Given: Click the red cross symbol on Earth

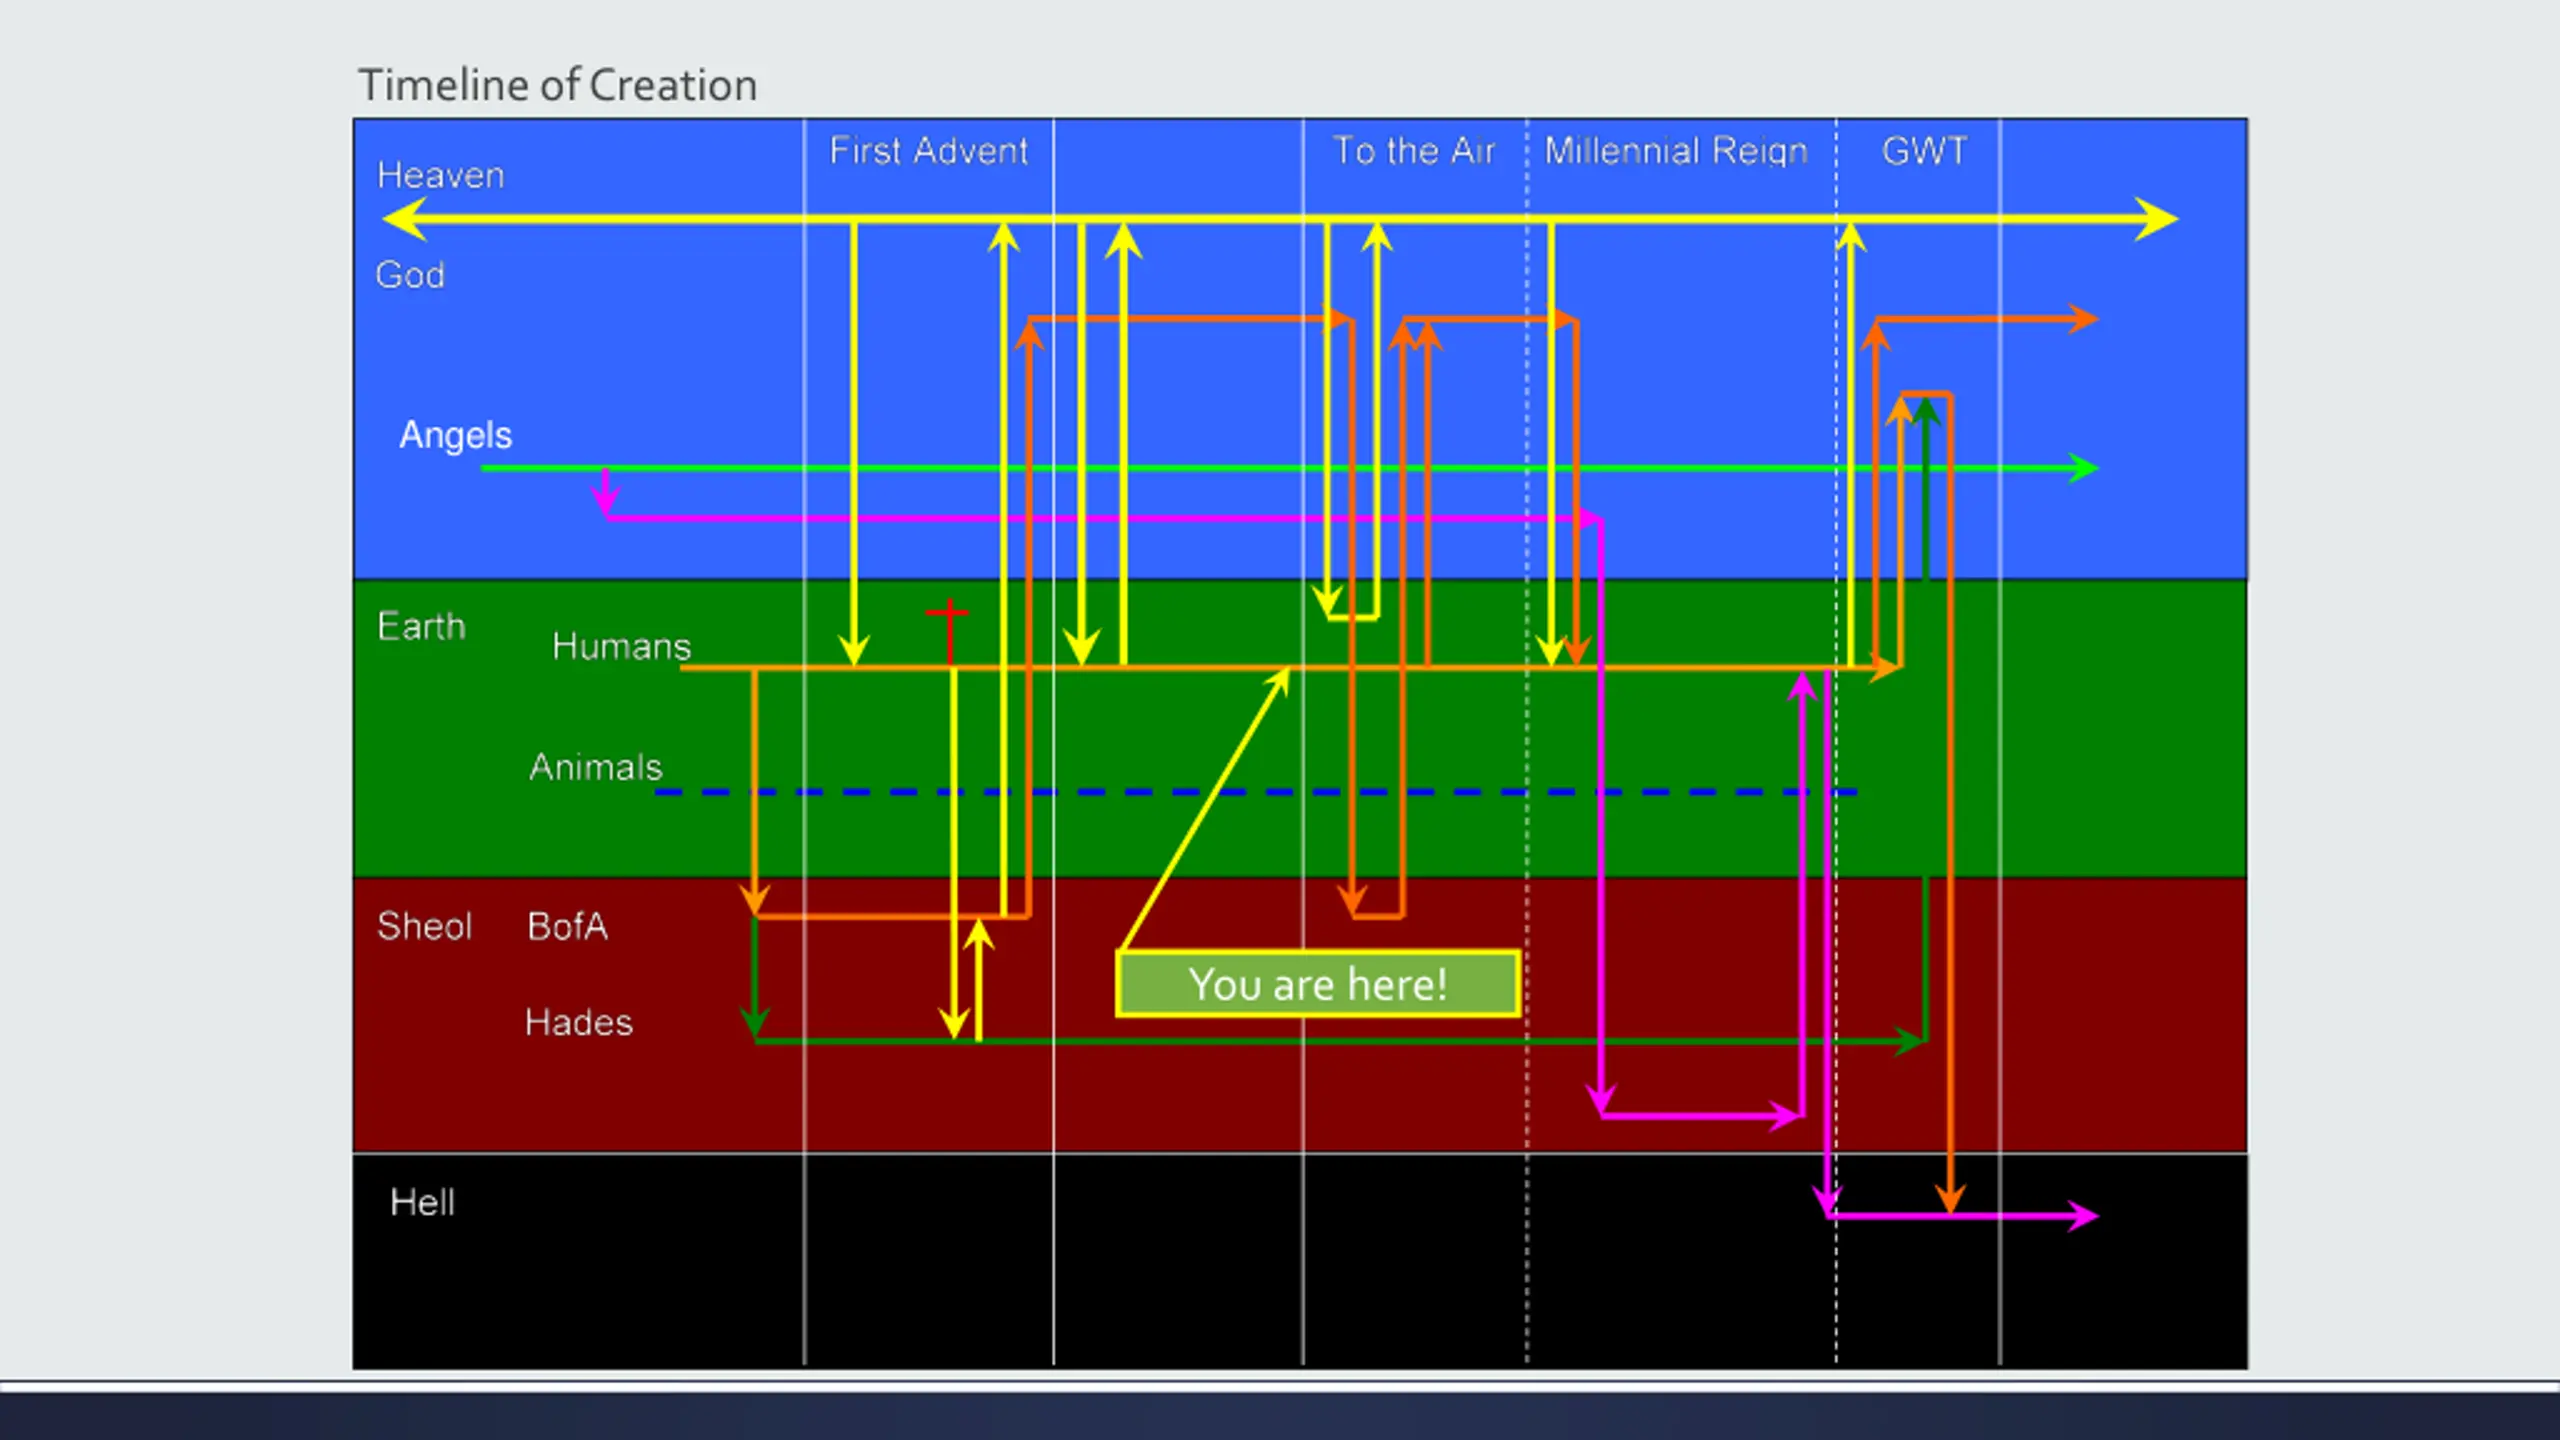Looking at the screenshot, I should point(948,632).
